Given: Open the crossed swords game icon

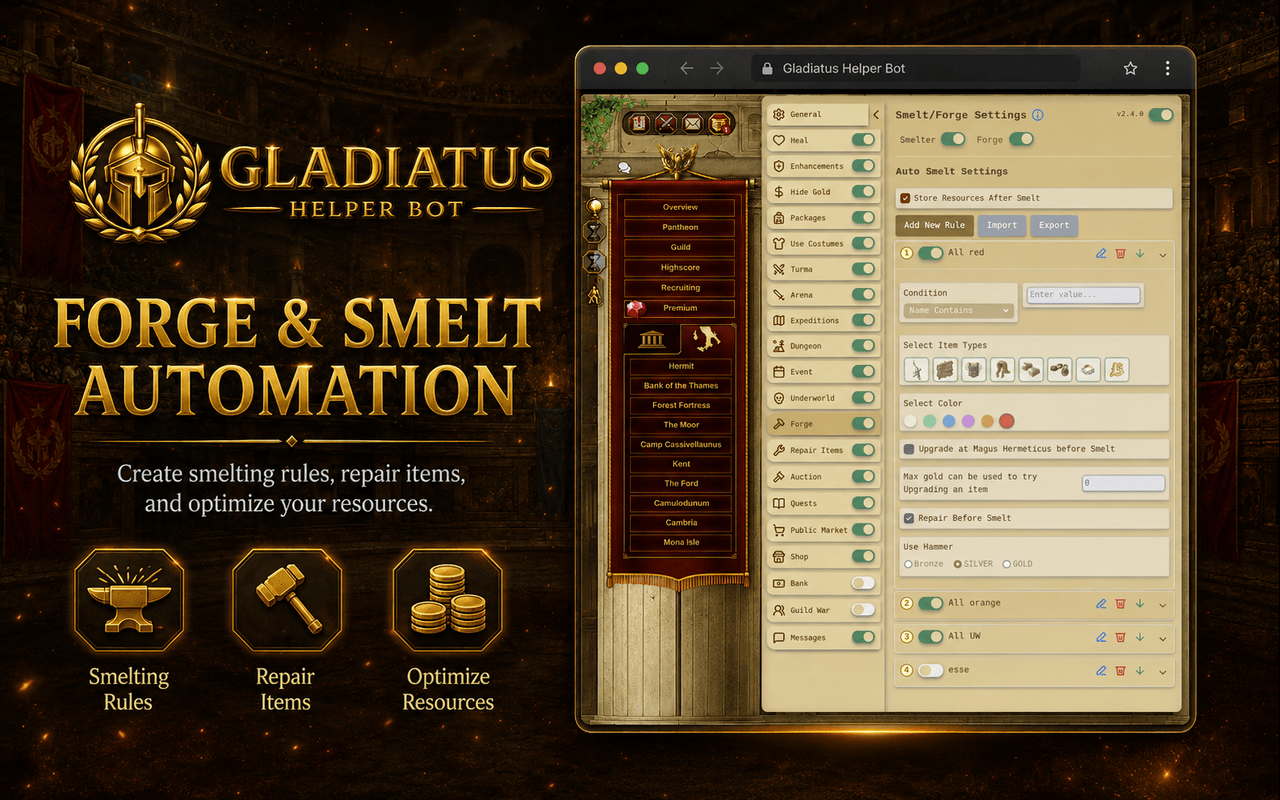Looking at the screenshot, I should click(x=666, y=124).
